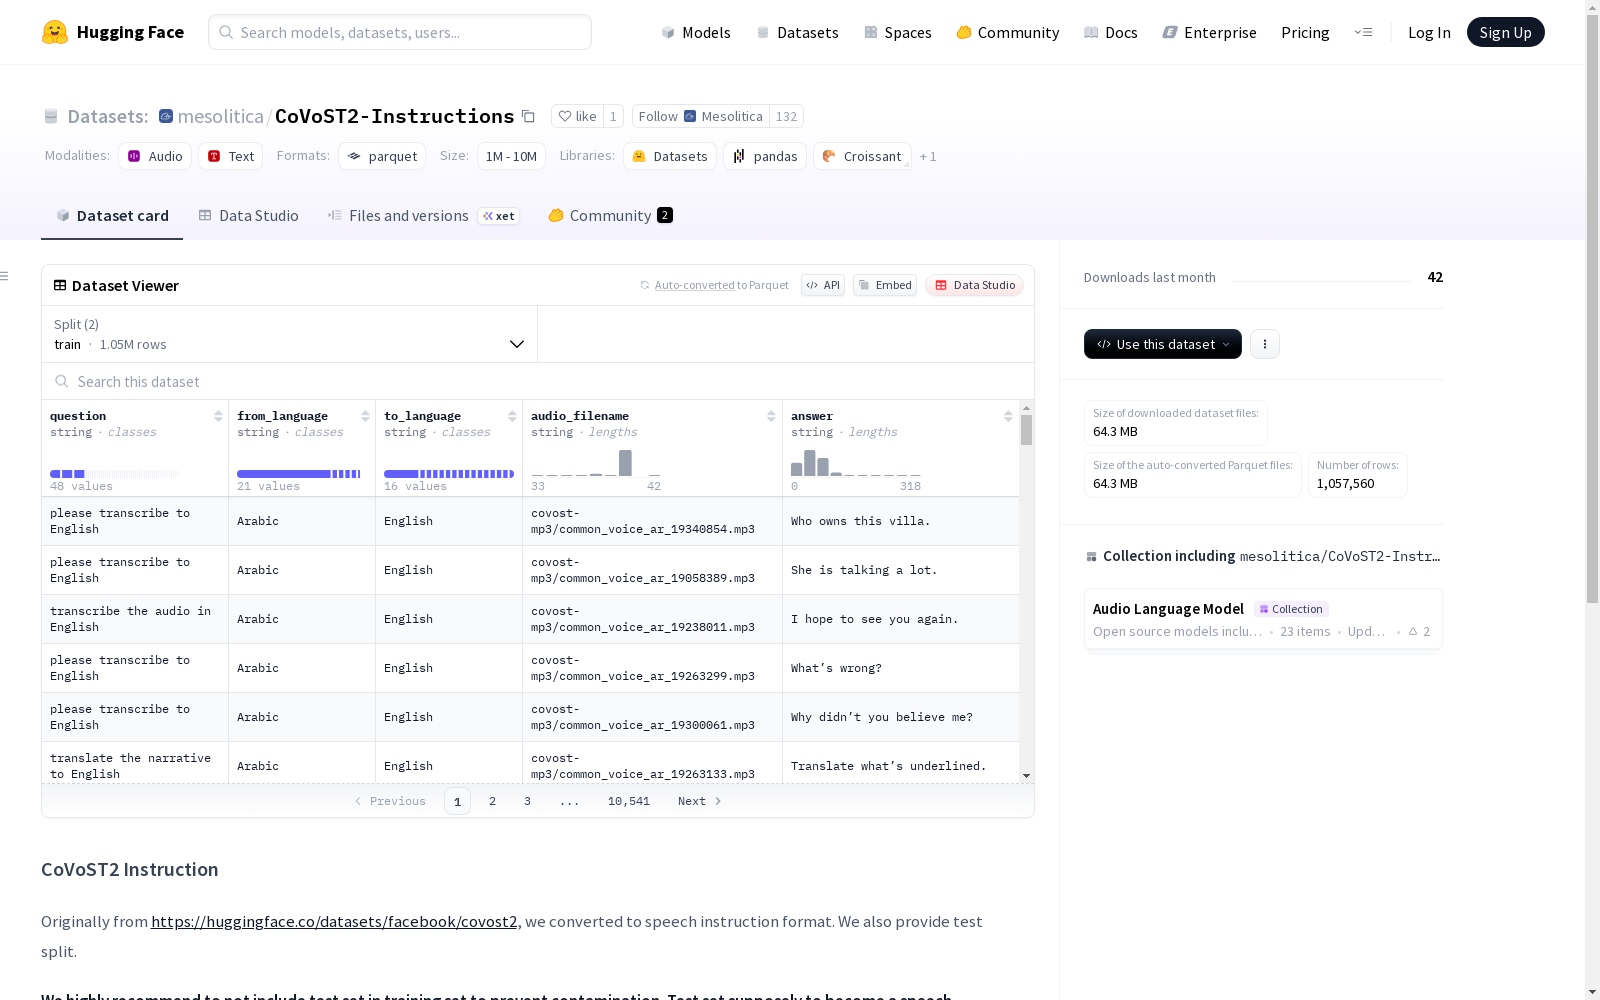Open the Community tab with 2 discussions

(x=611, y=216)
